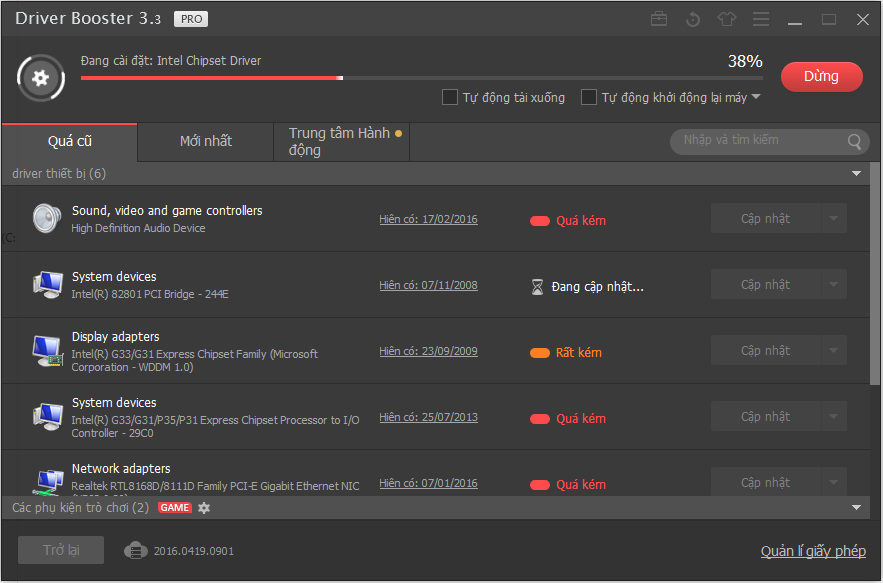Click Cập nhật for Display adapters
The height and width of the screenshot is (583, 883).
pyautogui.click(x=765, y=350)
